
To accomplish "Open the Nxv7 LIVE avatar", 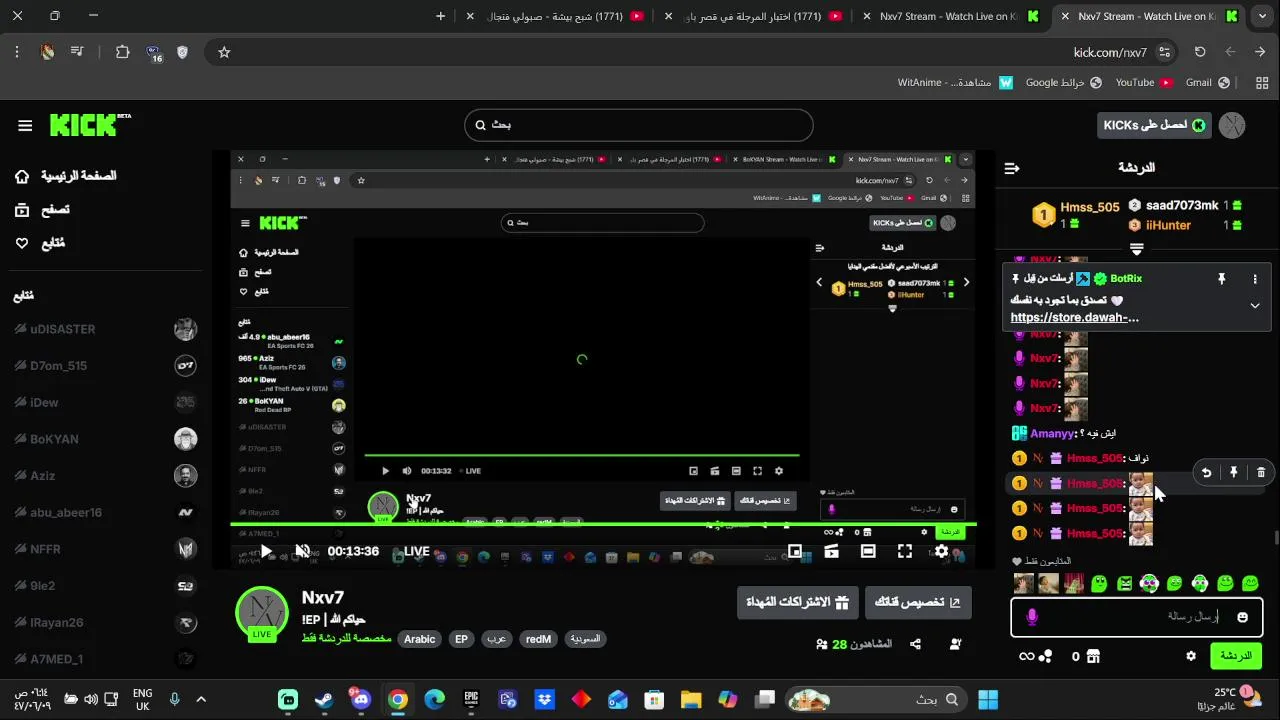I will coord(261,613).
